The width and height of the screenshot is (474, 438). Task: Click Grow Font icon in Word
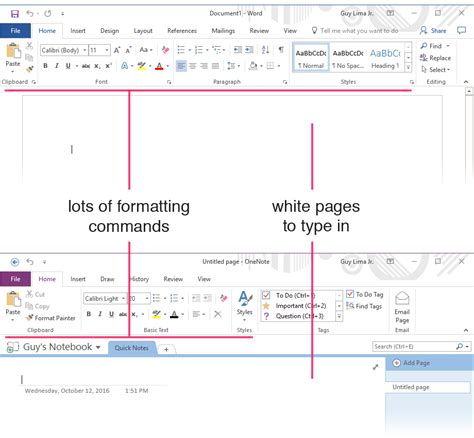pyautogui.click(x=117, y=50)
